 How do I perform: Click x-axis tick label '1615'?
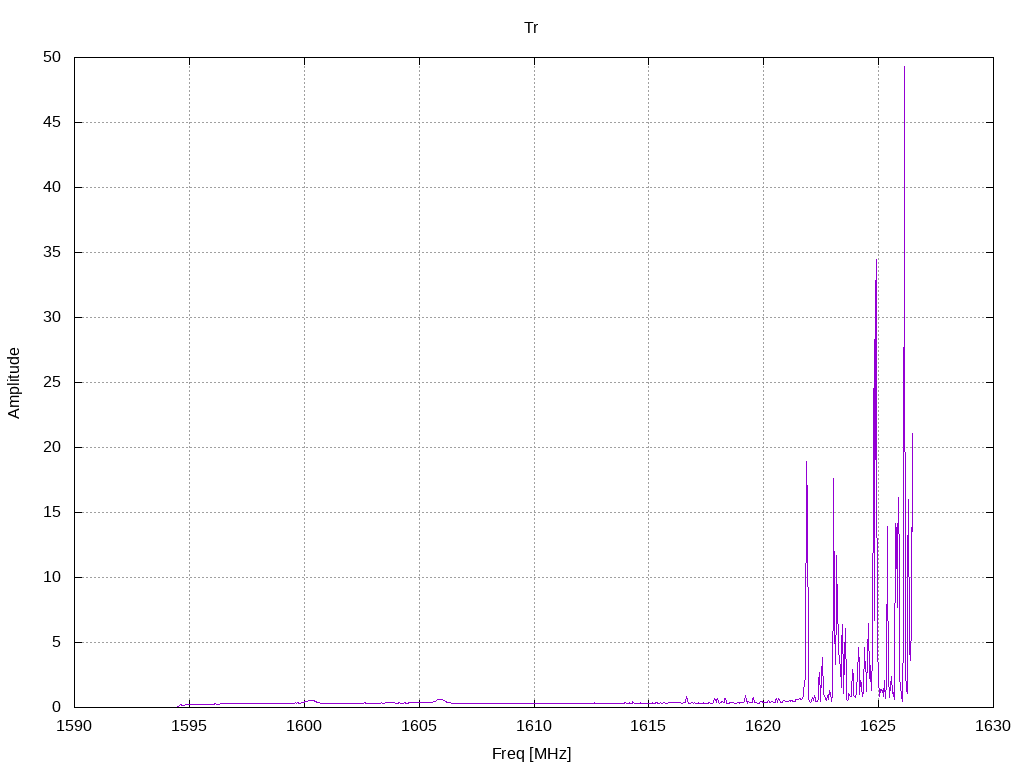coord(648,726)
